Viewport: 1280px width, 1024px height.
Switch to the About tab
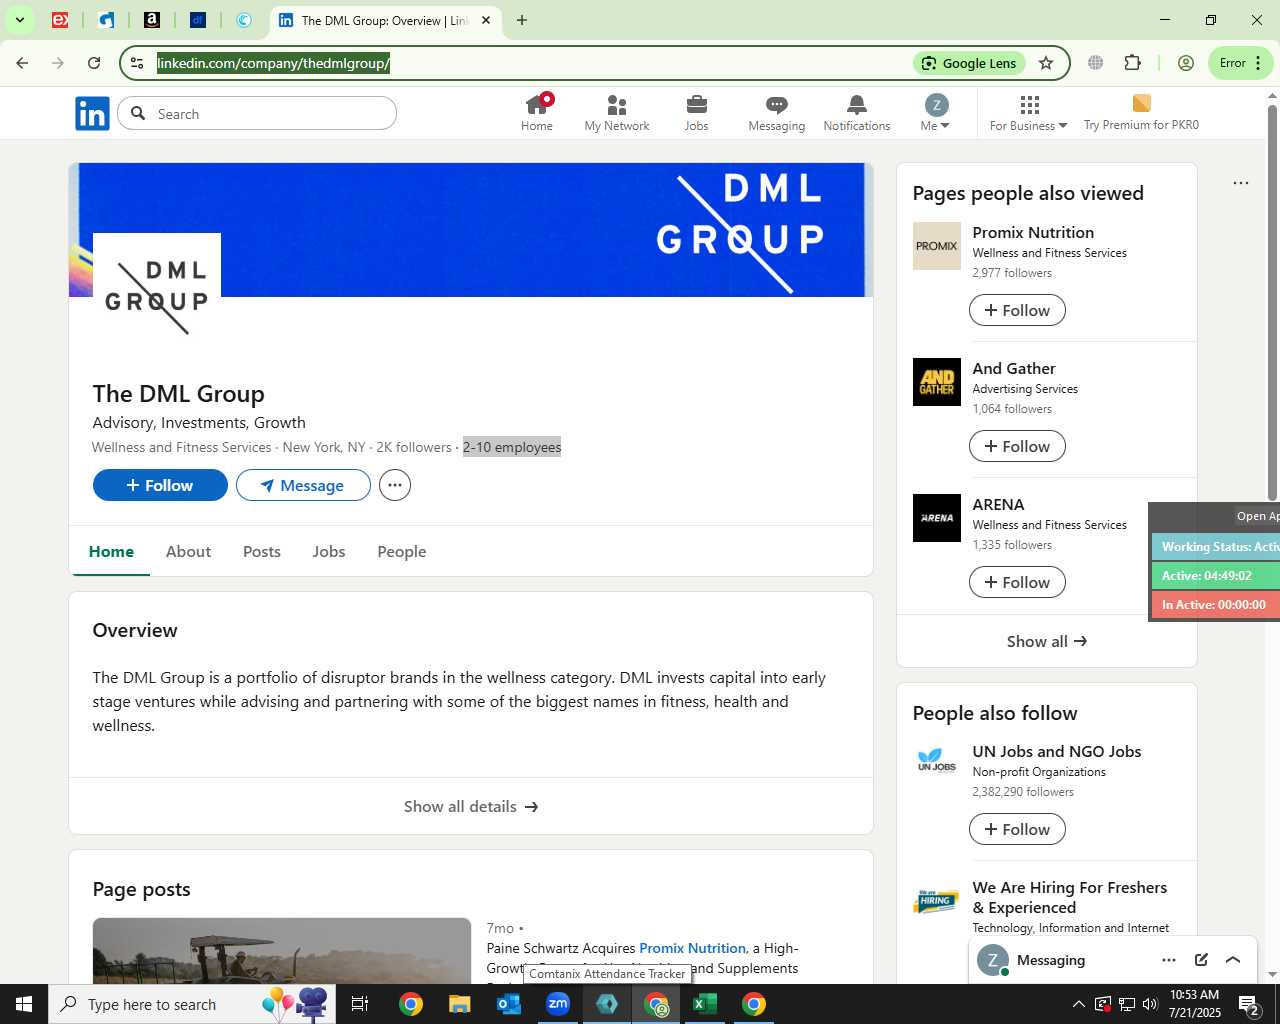tap(188, 551)
